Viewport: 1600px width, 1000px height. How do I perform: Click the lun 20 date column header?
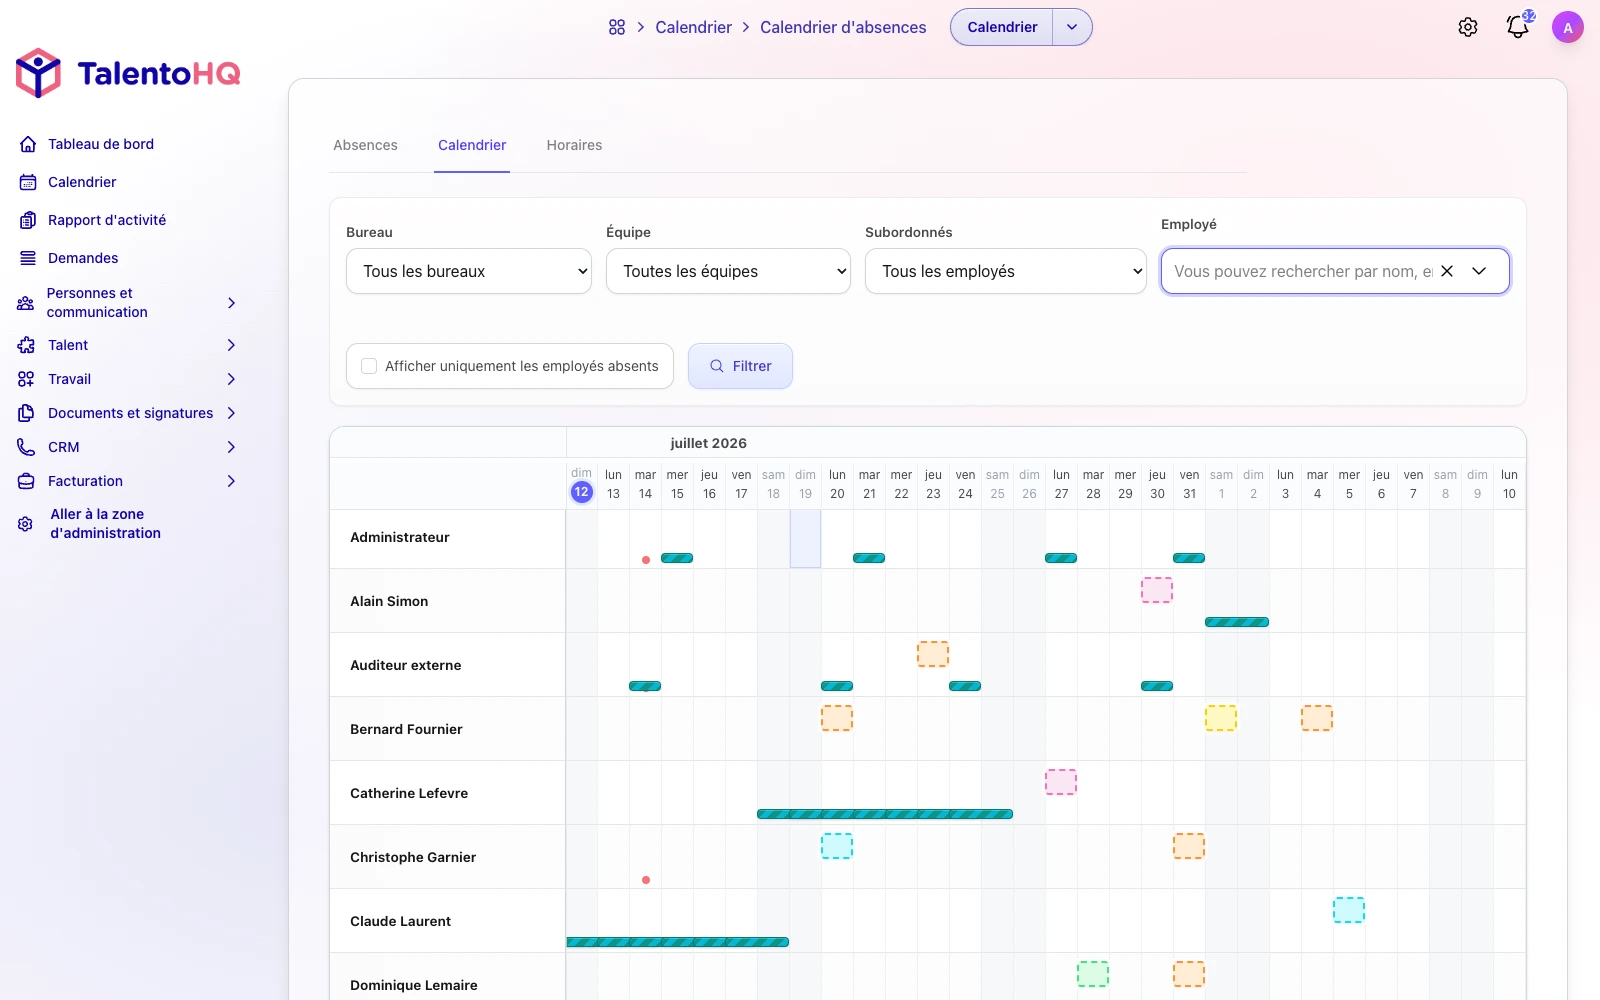pyautogui.click(x=837, y=484)
